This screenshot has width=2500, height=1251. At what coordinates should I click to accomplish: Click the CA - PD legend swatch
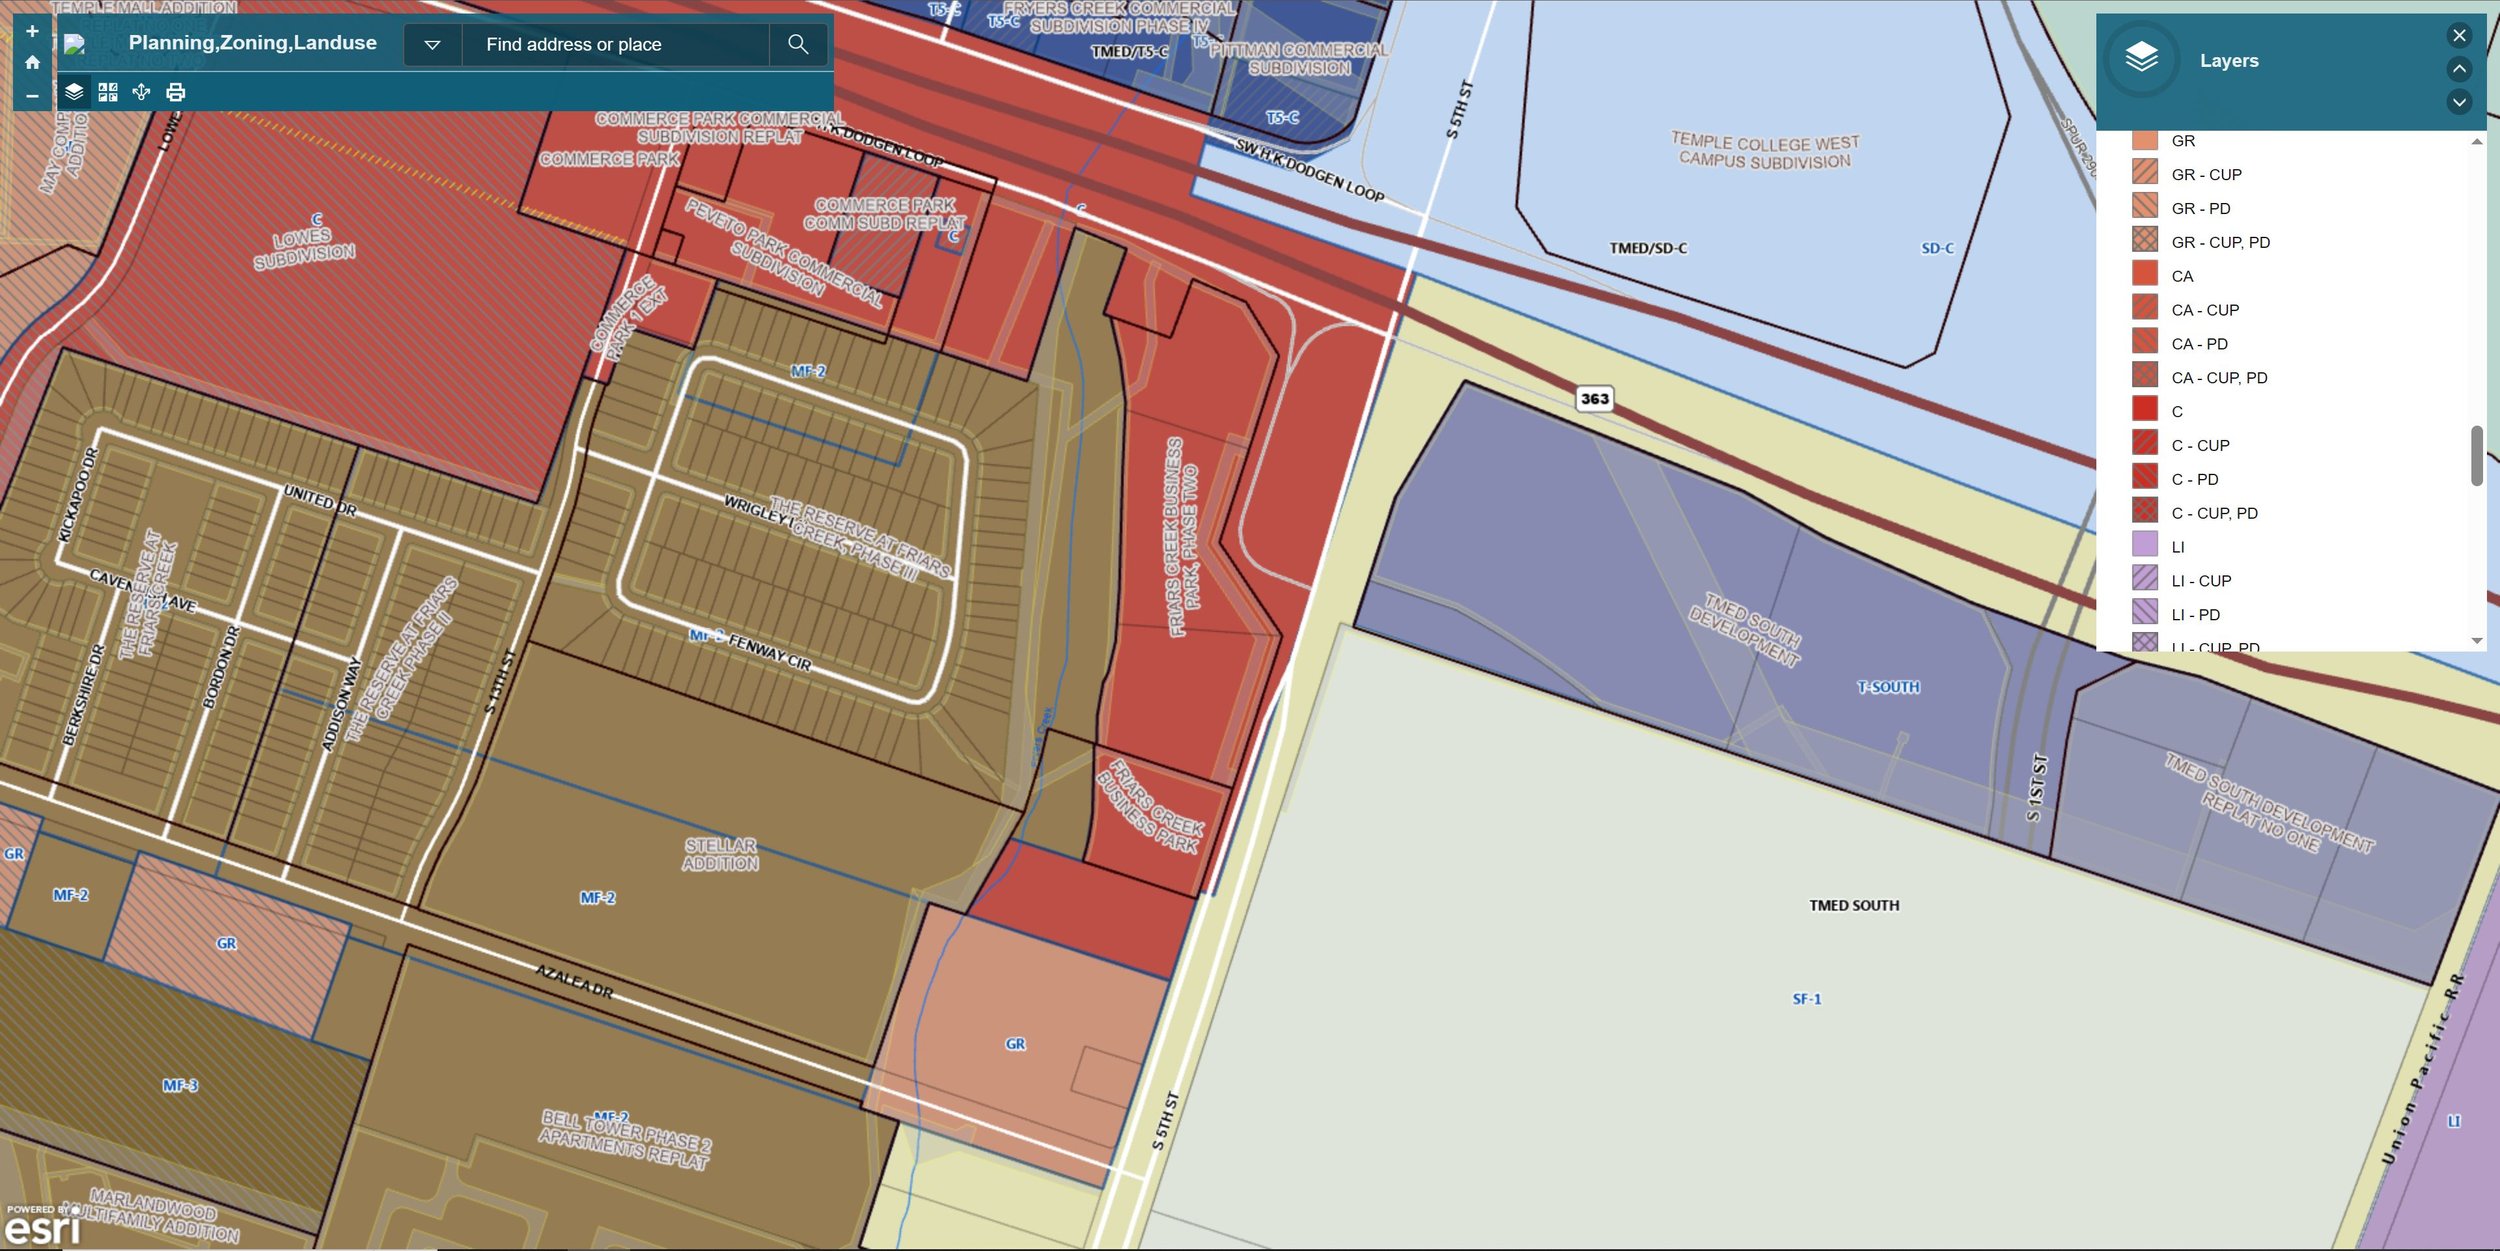pyautogui.click(x=2145, y=342)
